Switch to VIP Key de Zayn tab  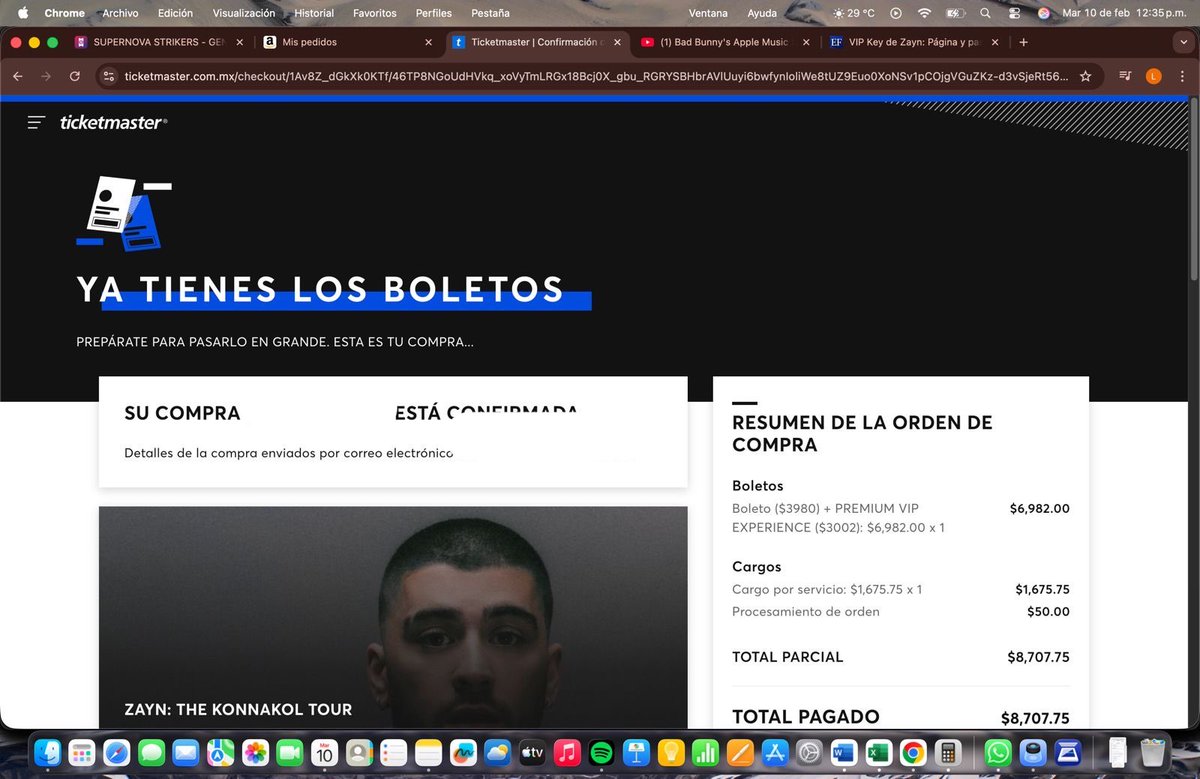913,42
